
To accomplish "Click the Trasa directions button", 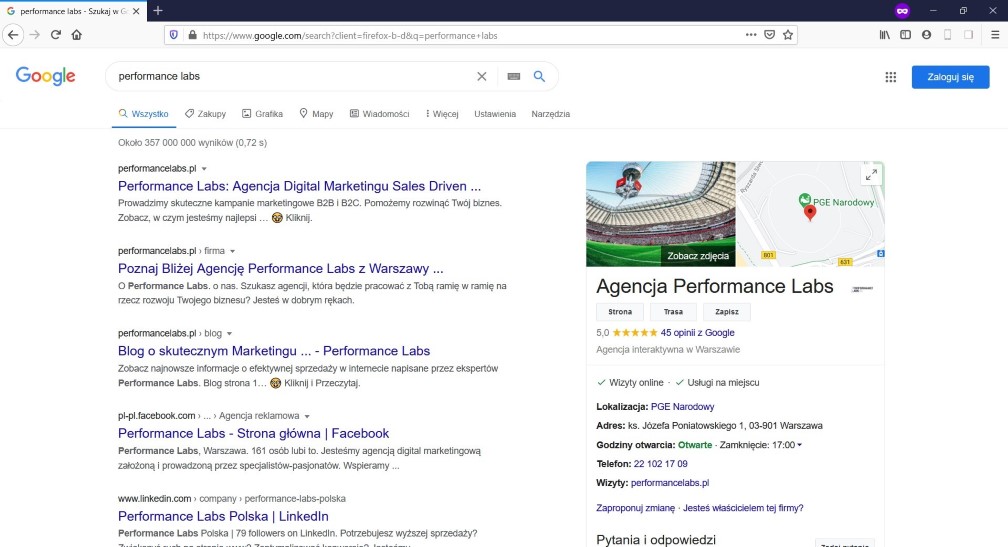I will click(x=673, y=312).
